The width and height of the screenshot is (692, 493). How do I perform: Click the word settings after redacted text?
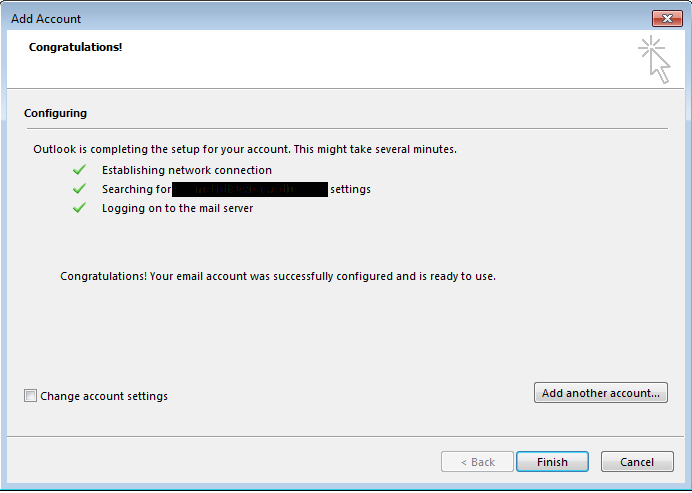351,189
